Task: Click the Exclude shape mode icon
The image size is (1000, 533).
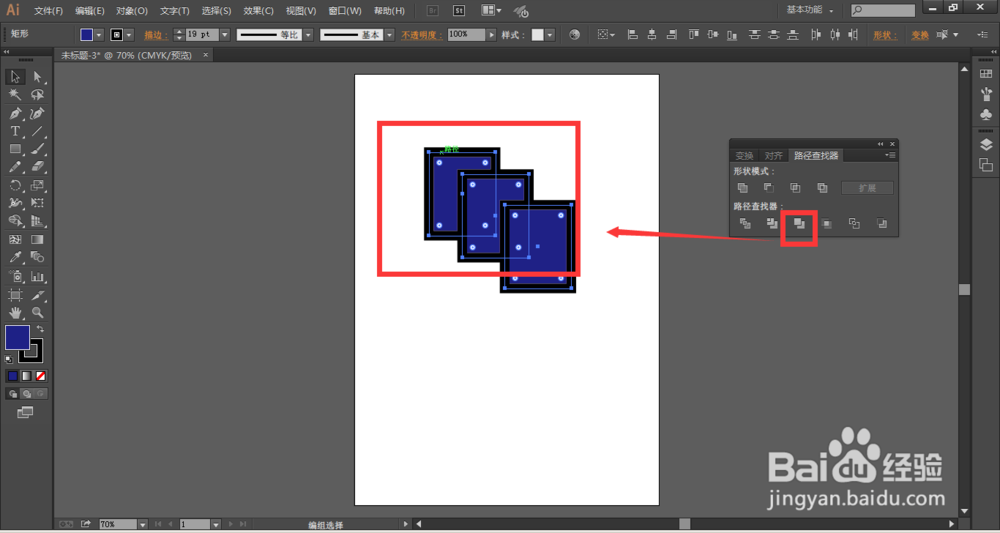Action: [x=822, y=188]
